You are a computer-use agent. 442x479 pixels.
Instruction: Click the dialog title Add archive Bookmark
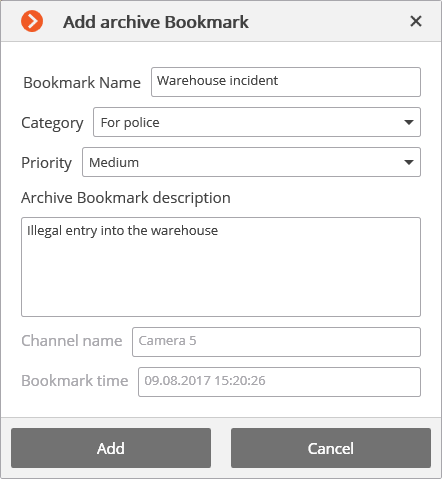pyautogui.click(x=156, y=22)
